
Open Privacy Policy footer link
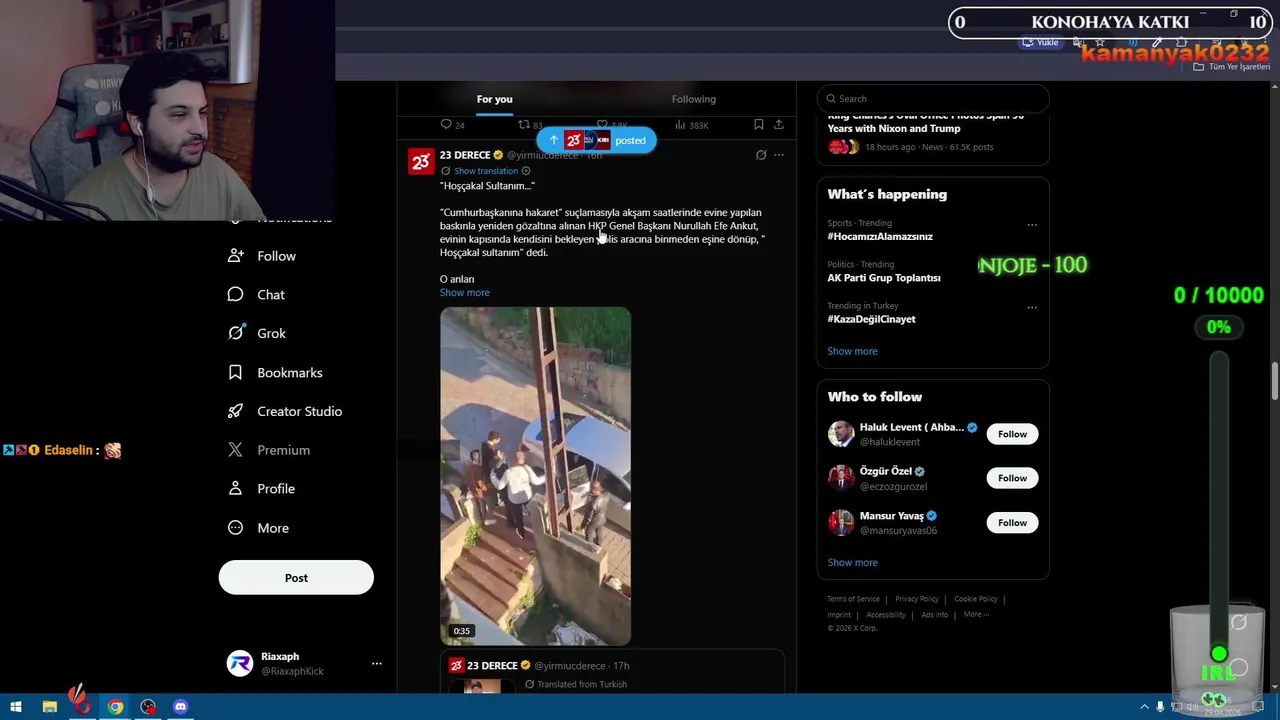point(917,599)
